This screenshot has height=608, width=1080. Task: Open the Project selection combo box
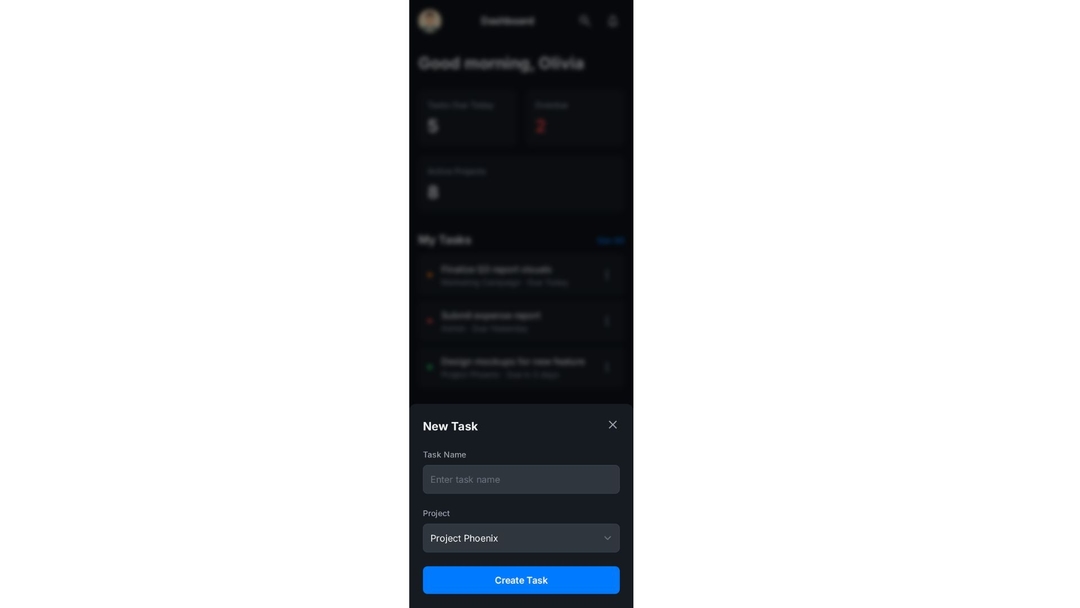[521, 538]
